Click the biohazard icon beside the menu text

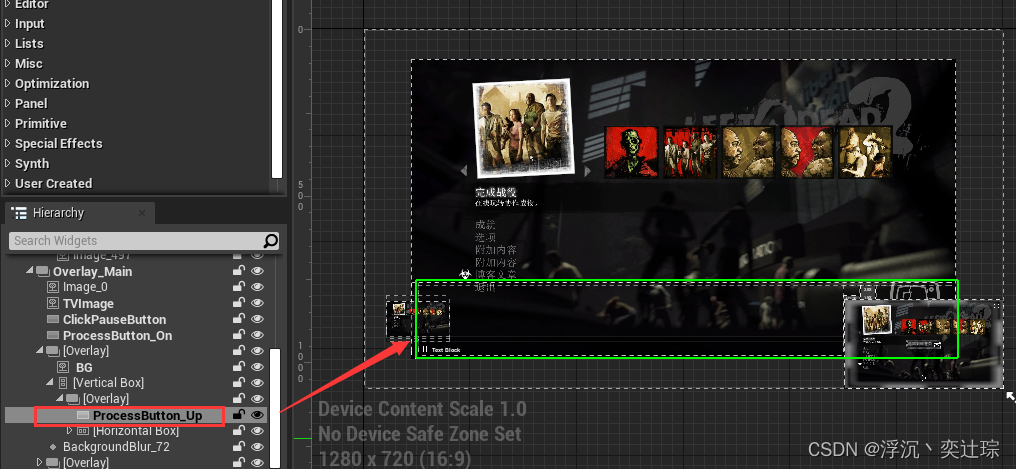pyautogui.click(x=464, y=275)
